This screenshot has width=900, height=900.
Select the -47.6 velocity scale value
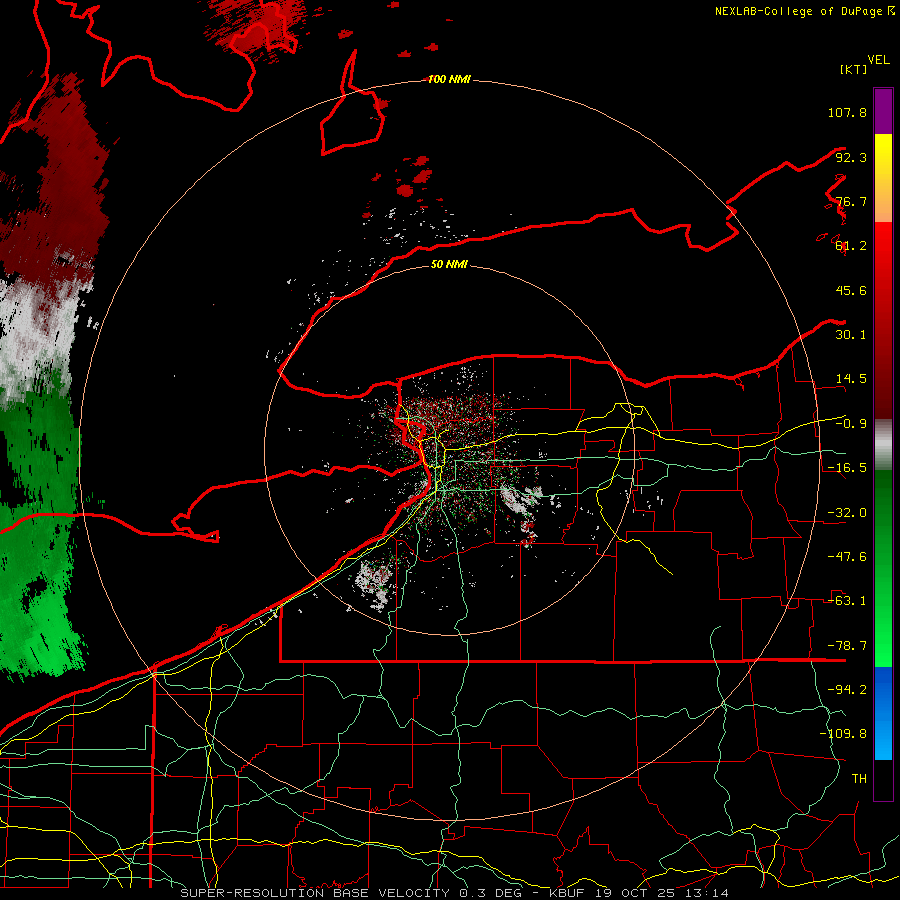[x=847, y=557]
